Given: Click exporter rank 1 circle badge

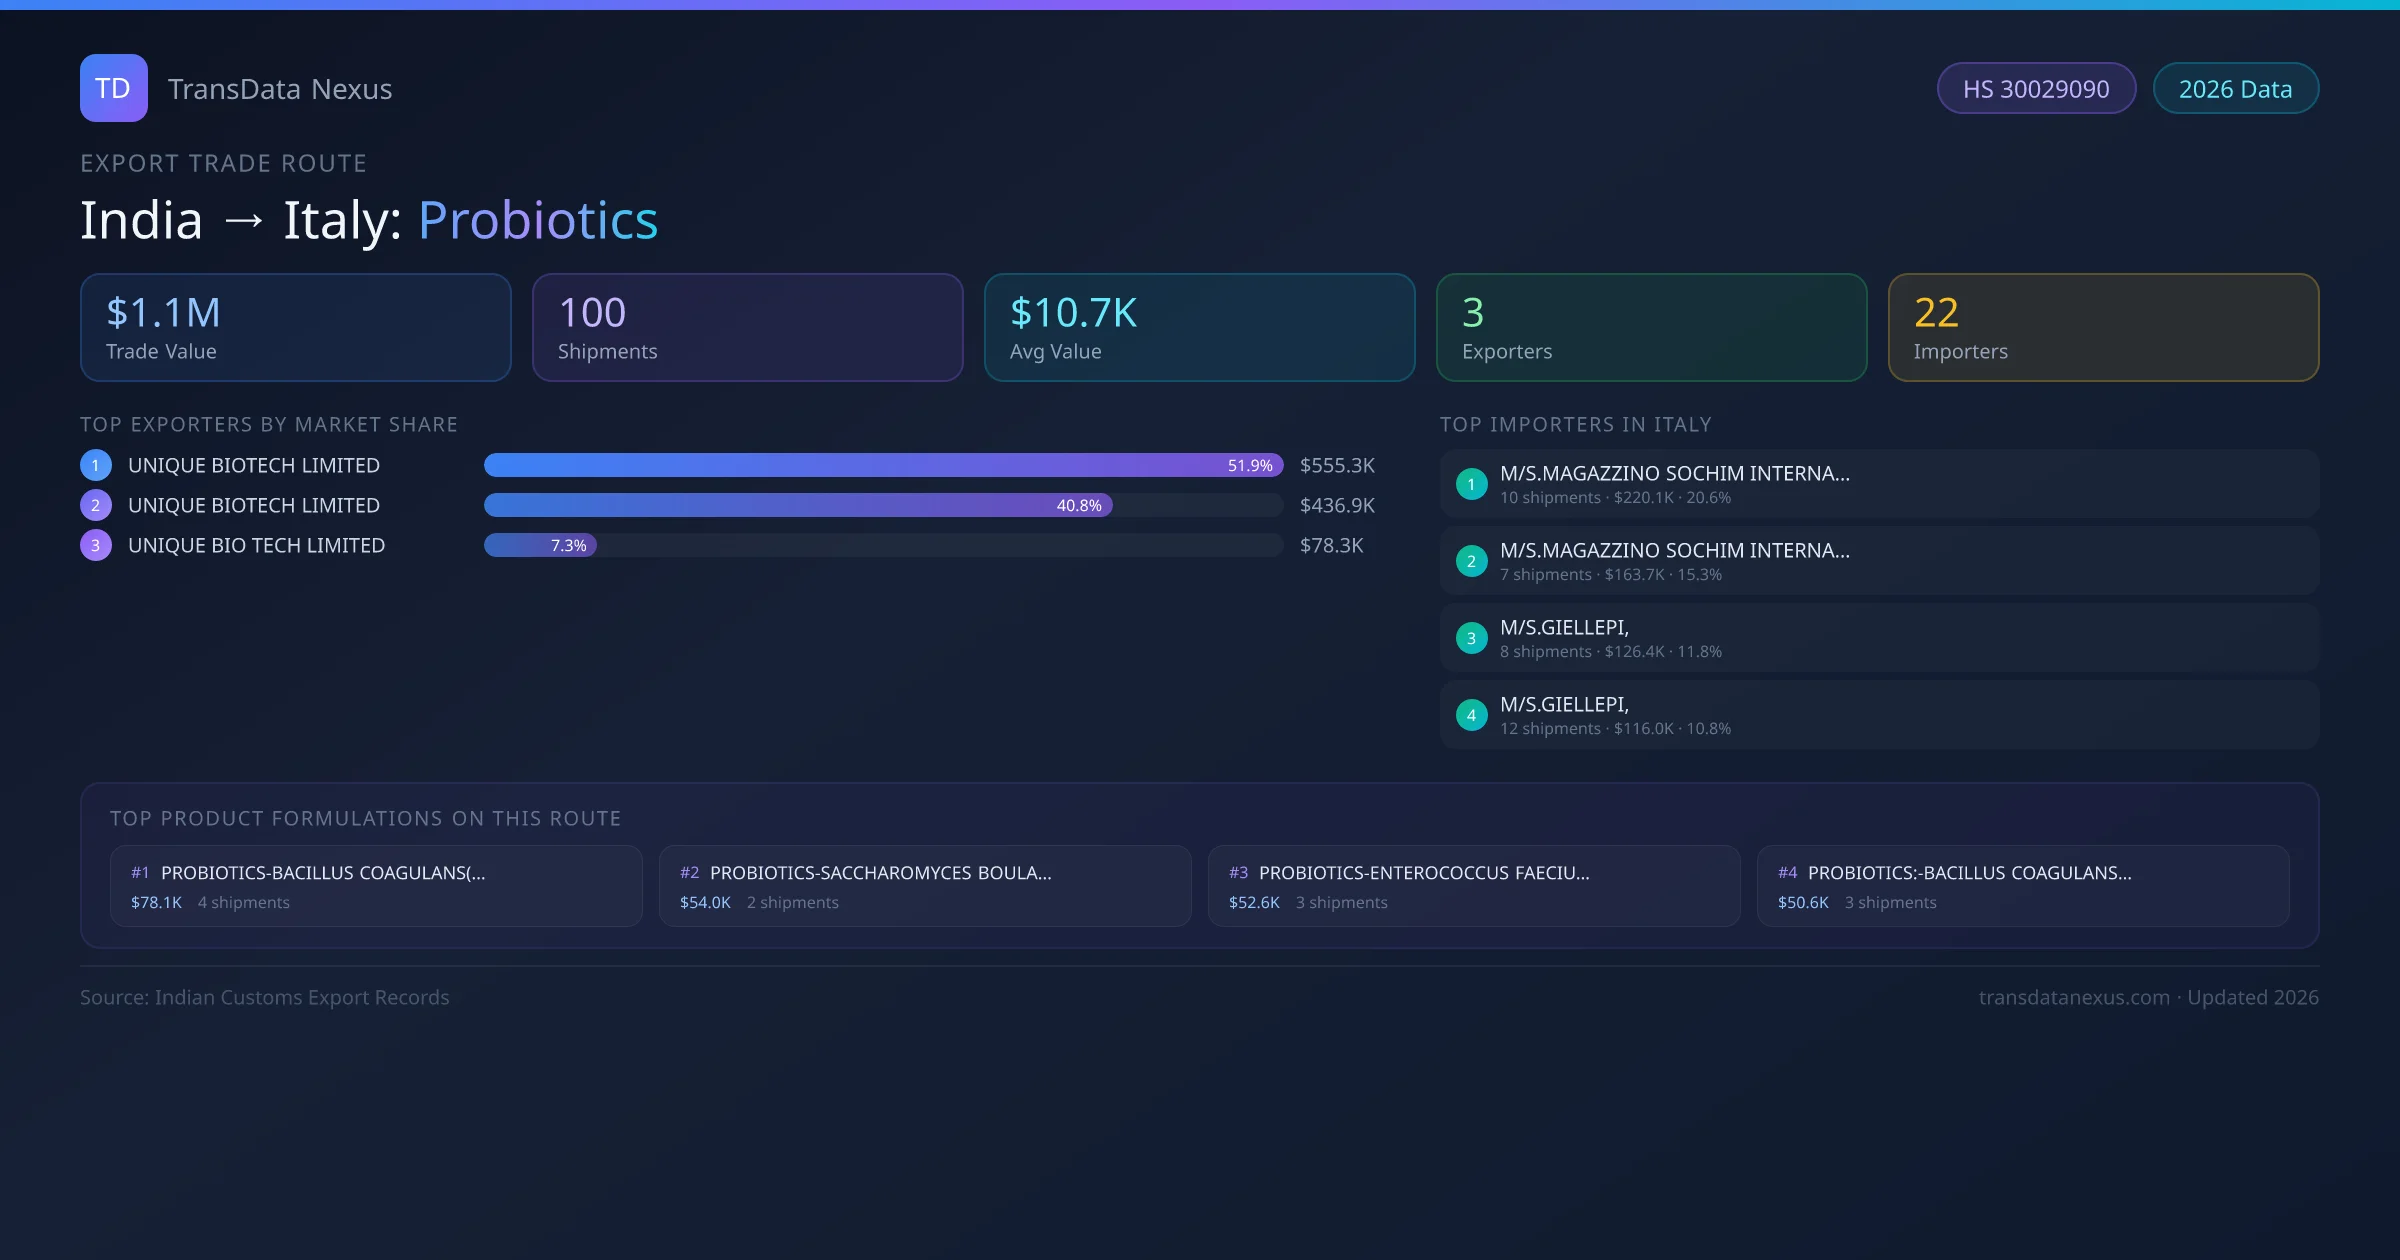Looking at the screenshot, I should tap(96, 465).
